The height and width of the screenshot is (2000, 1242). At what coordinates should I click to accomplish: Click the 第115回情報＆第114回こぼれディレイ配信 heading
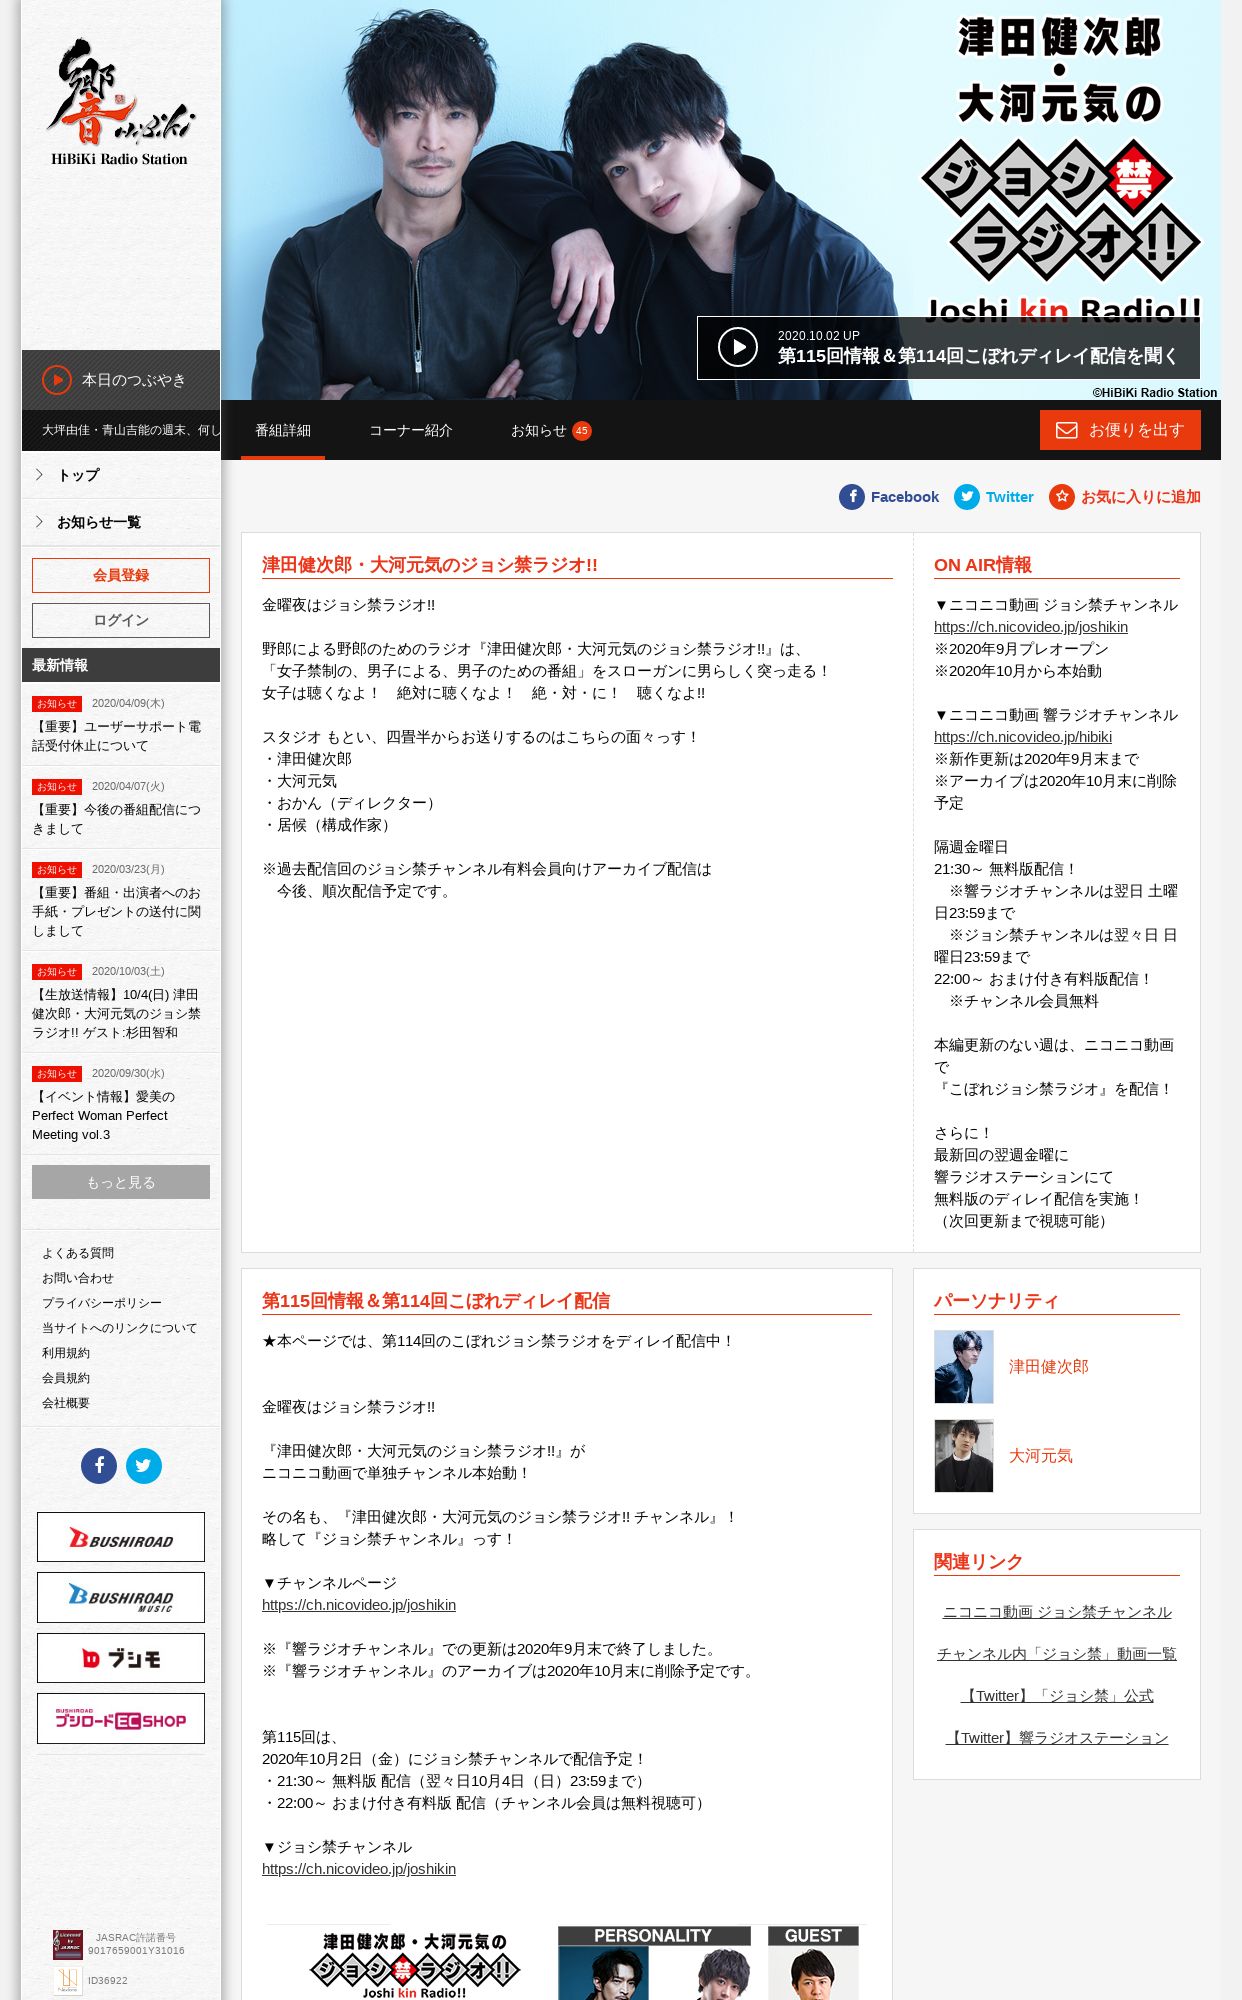point(436,1301)
